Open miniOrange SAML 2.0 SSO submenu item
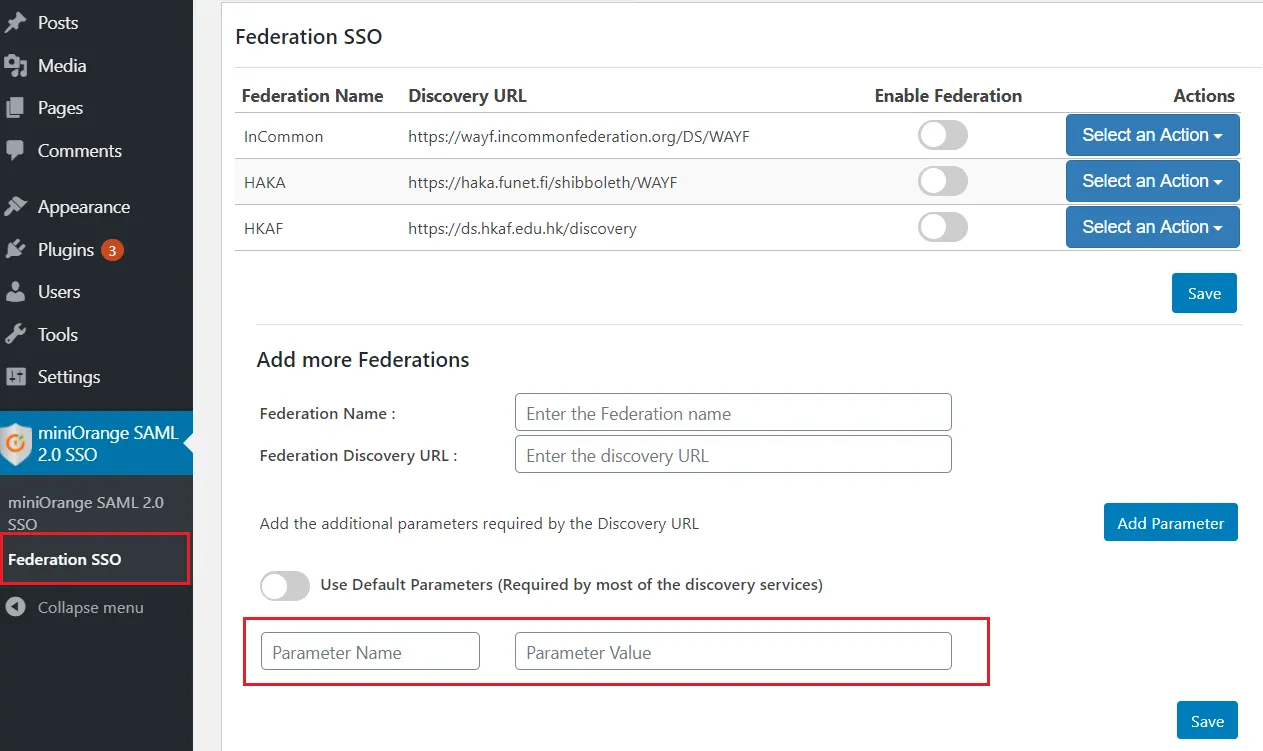This screenshot has height=751, width=1263. point(86,513)
